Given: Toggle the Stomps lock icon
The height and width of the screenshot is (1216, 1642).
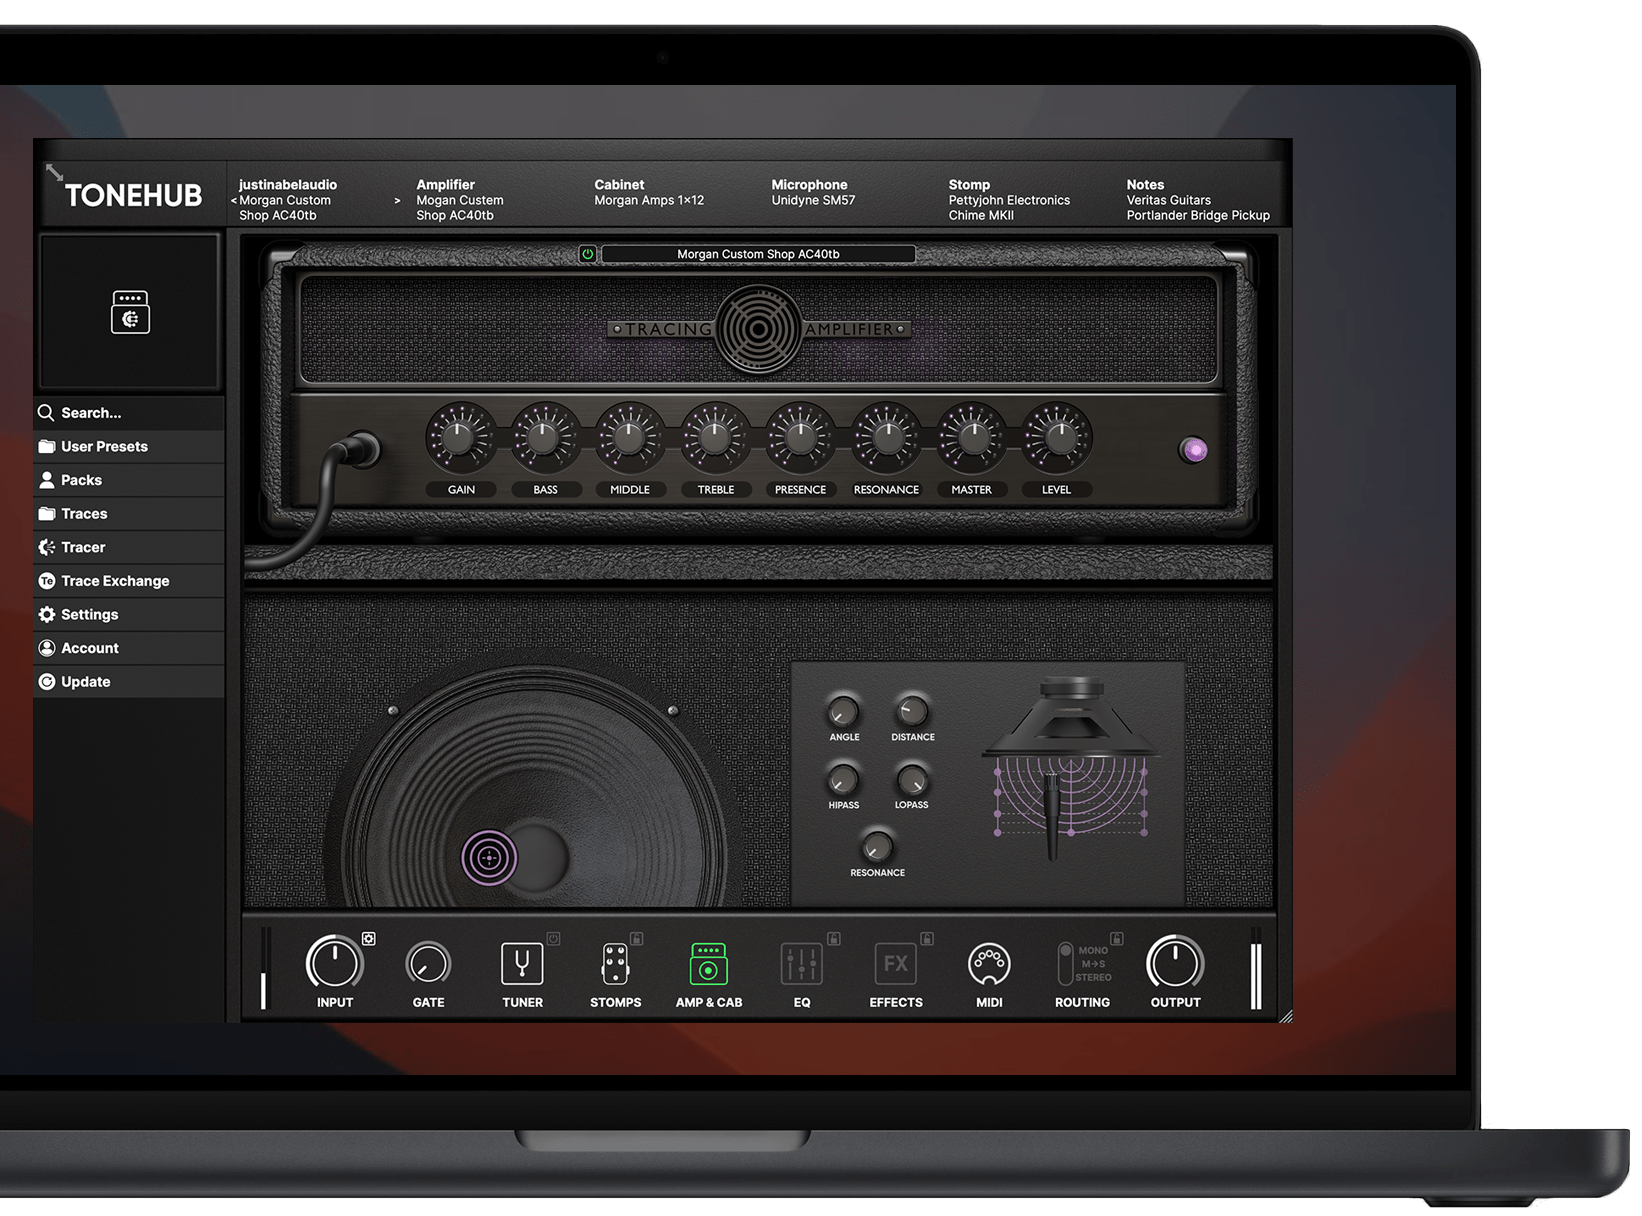Looking at the screenshot, I should [637, 938].
